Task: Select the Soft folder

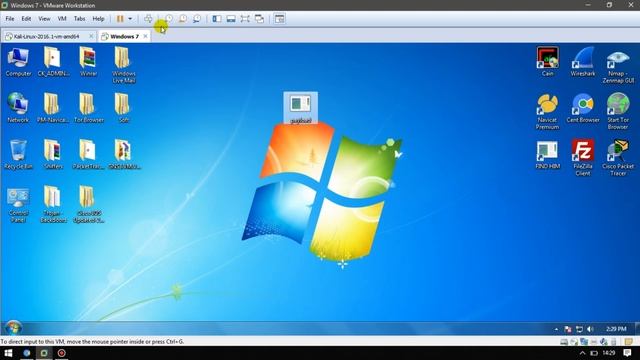Action: pos(123,108)
